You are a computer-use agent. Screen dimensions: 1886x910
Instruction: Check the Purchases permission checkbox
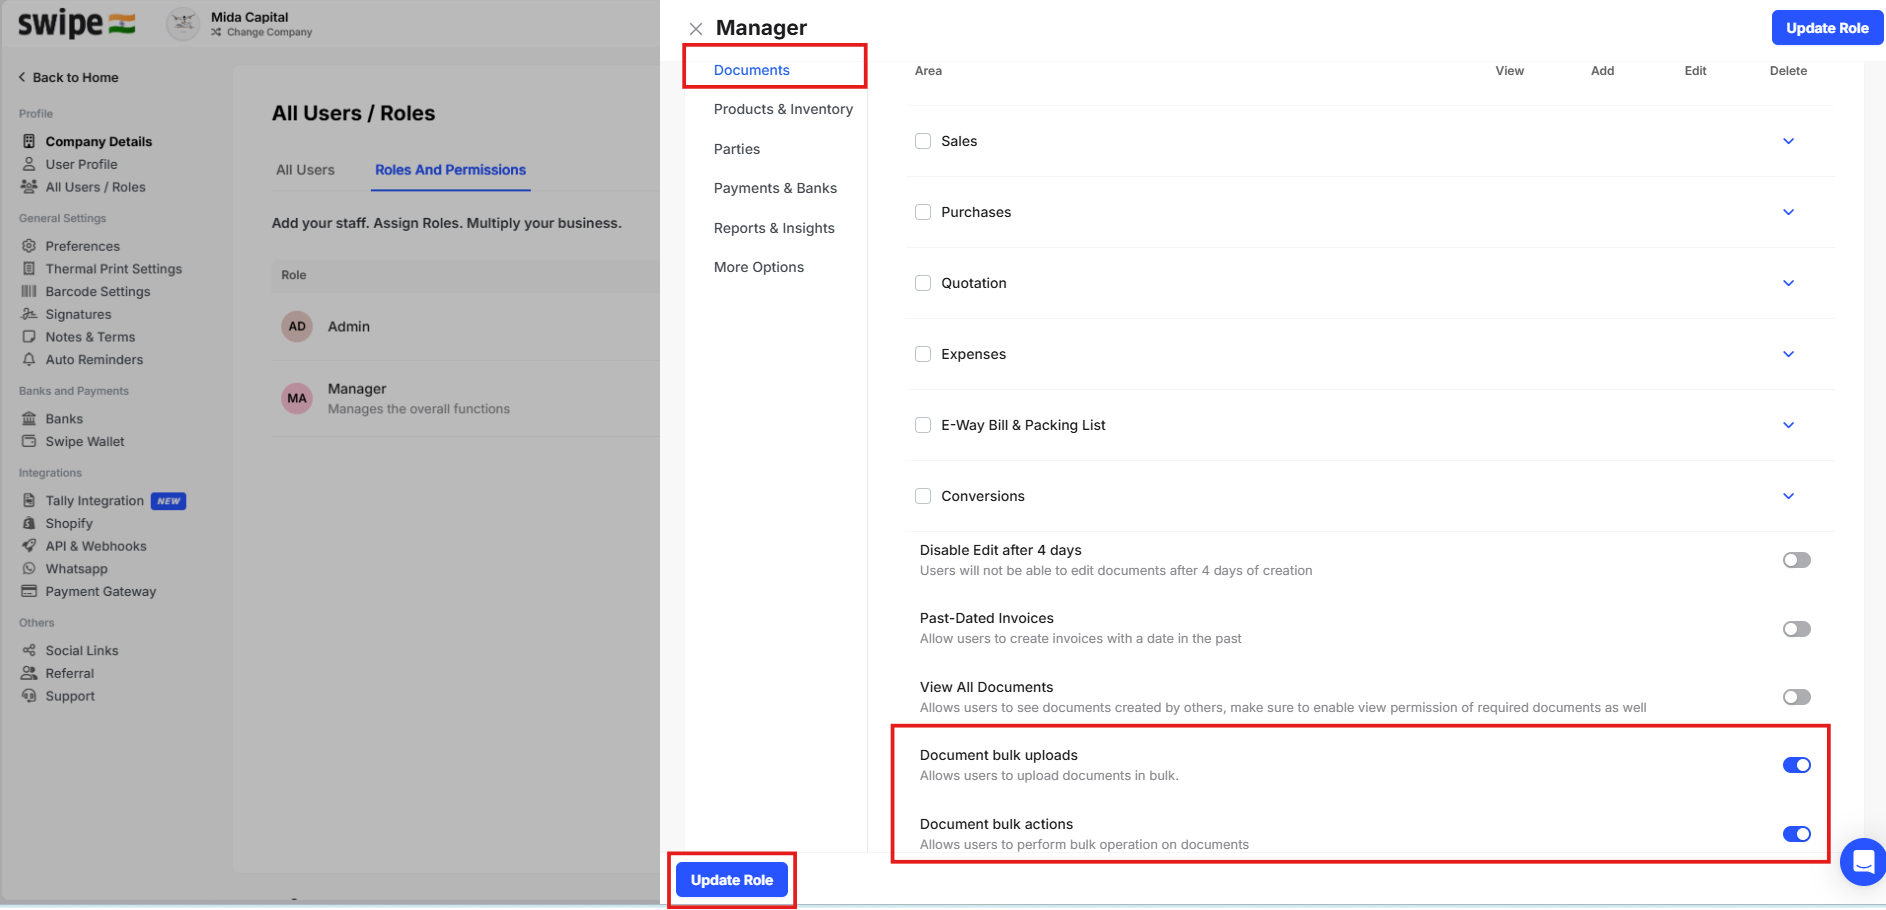click(x=923, y=212)
